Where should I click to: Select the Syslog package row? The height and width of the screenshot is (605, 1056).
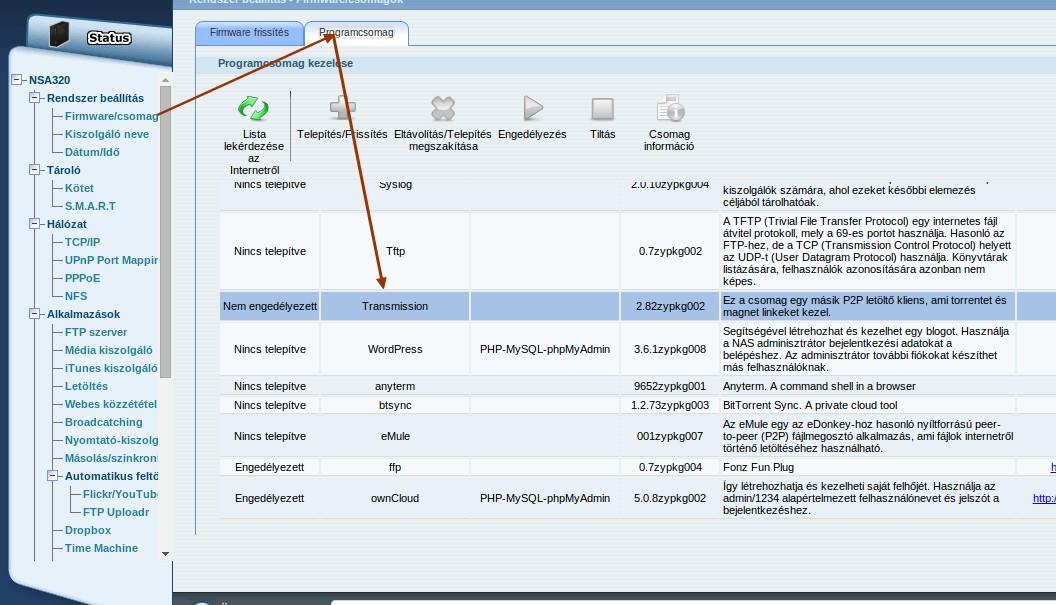[638, 194]
